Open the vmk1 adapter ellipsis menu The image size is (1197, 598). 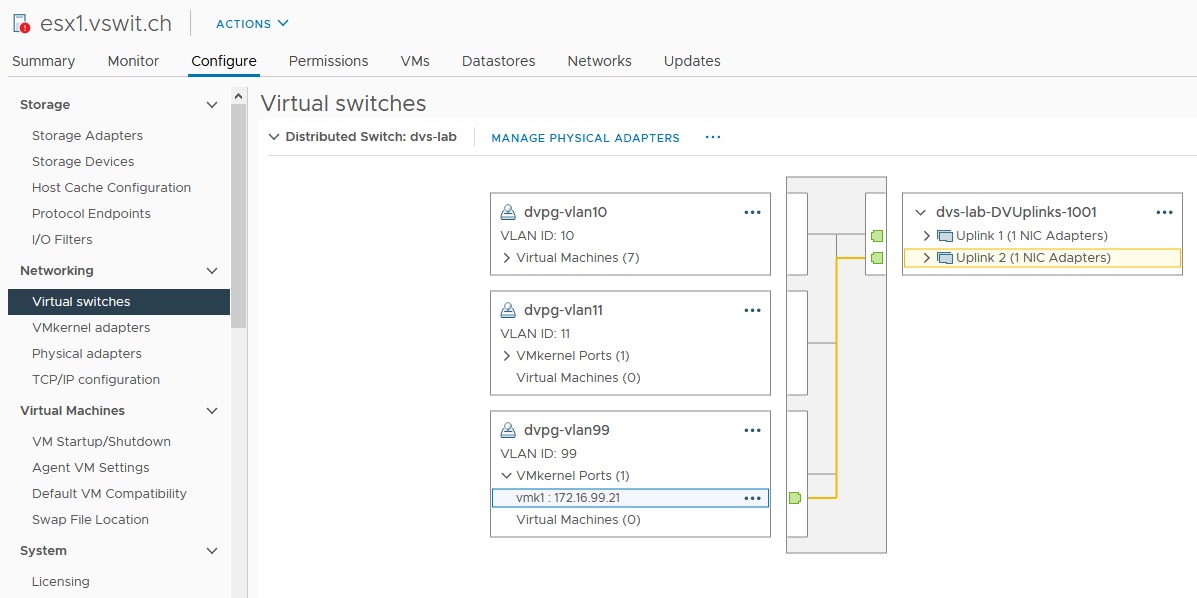(753, 498)
